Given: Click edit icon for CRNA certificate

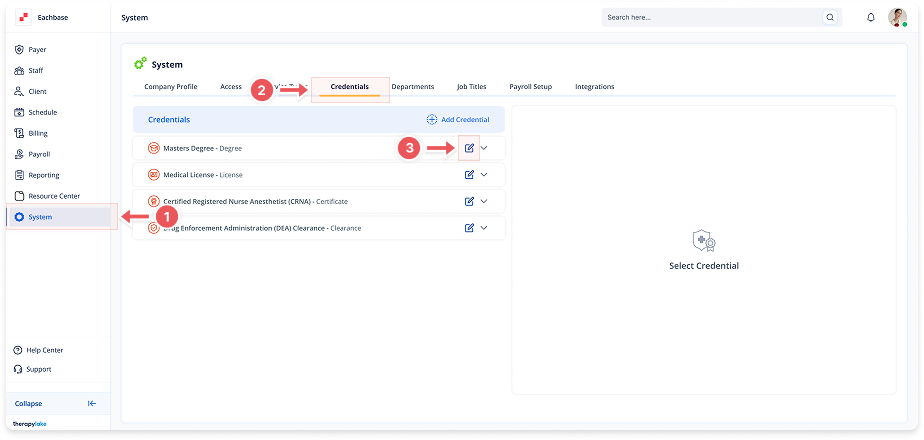Looking at the screenshot, I should click(x=469, y=201).
